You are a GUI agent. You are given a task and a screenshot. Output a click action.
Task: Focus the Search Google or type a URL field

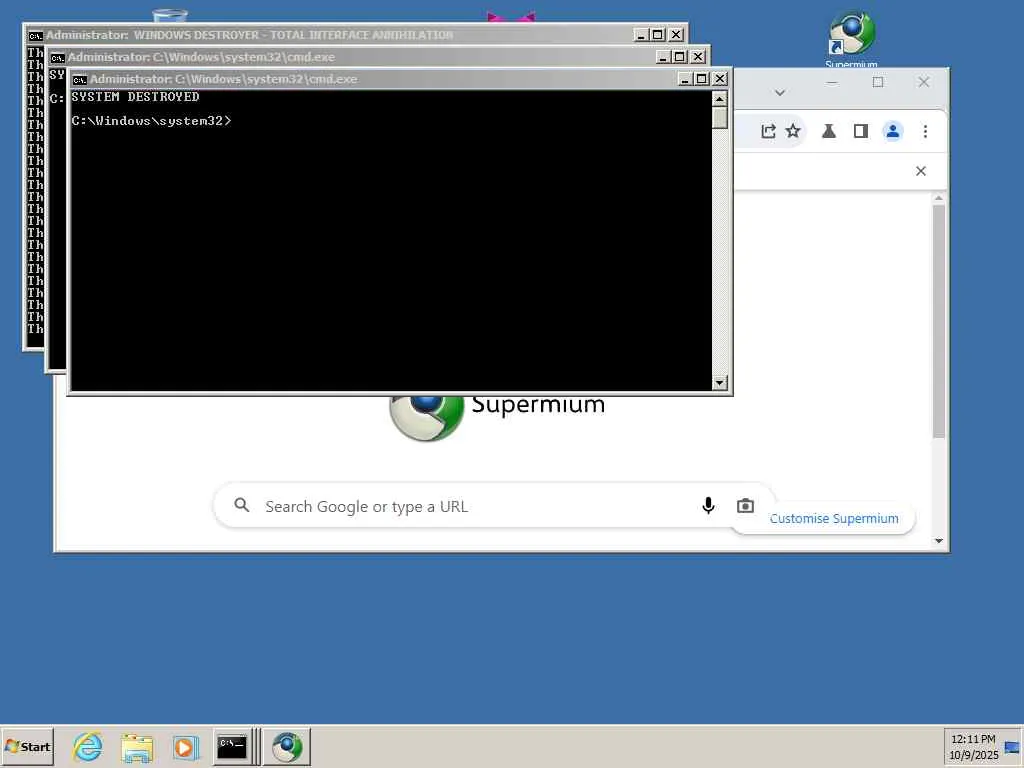click(x=494, y=505)
